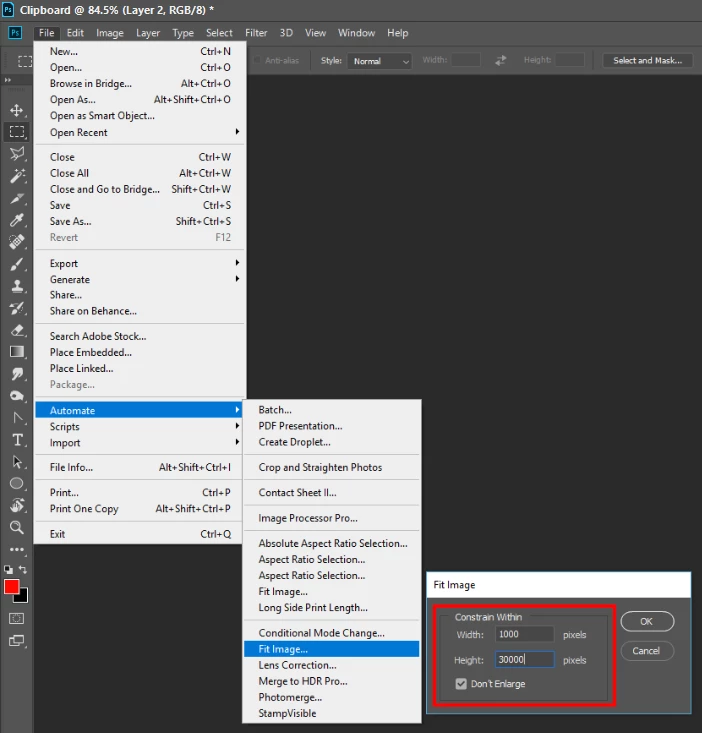
Task: Click Cancel in Fit Image dialog
Action: [x=647, y=651]
